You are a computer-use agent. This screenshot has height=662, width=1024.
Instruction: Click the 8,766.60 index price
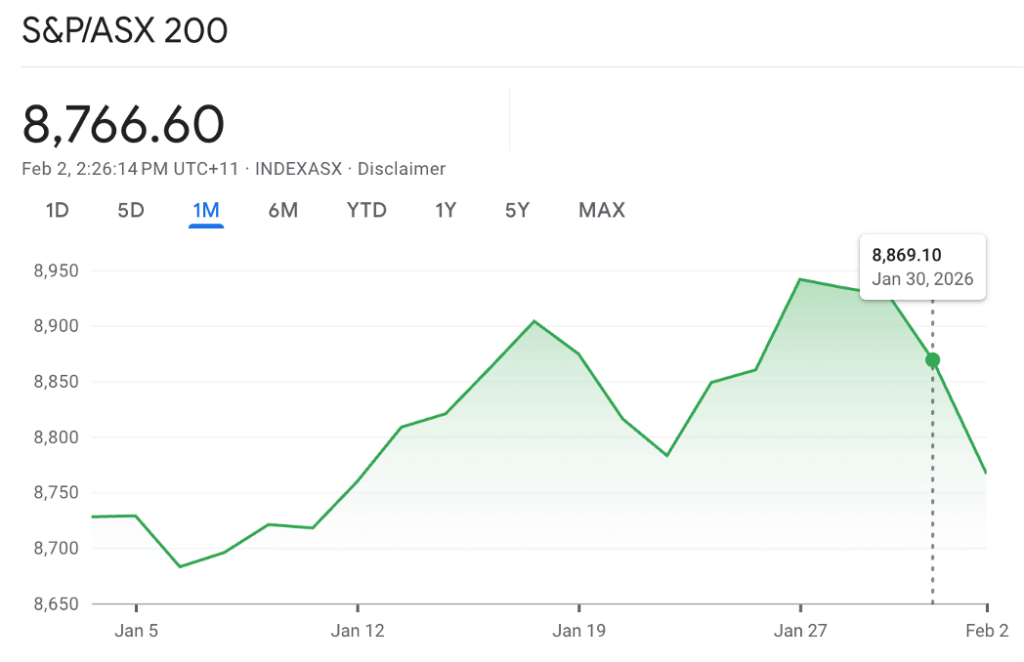123,124
